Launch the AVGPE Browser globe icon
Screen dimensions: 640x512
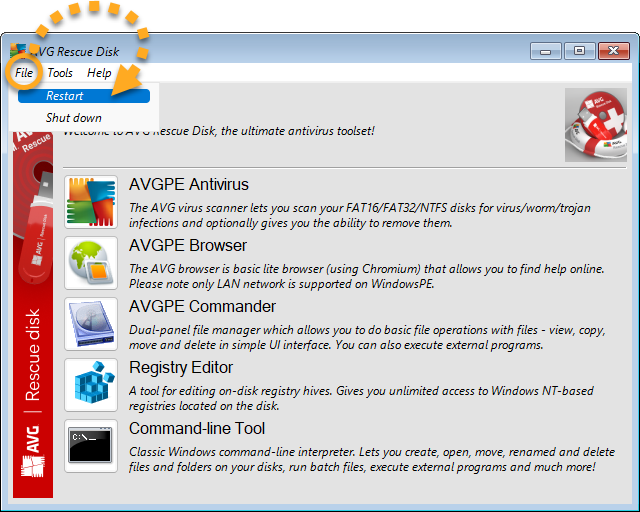(90, 263)
